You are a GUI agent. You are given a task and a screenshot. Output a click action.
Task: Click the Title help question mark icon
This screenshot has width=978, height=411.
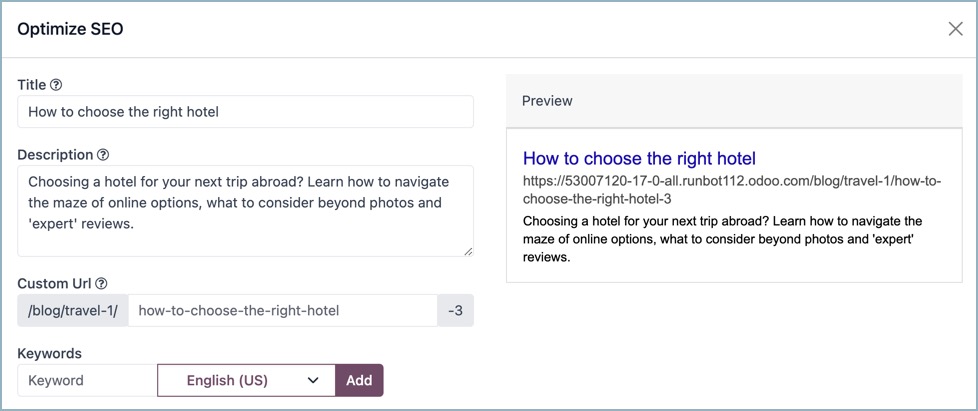pyautogui.click(x=56, y=86)
